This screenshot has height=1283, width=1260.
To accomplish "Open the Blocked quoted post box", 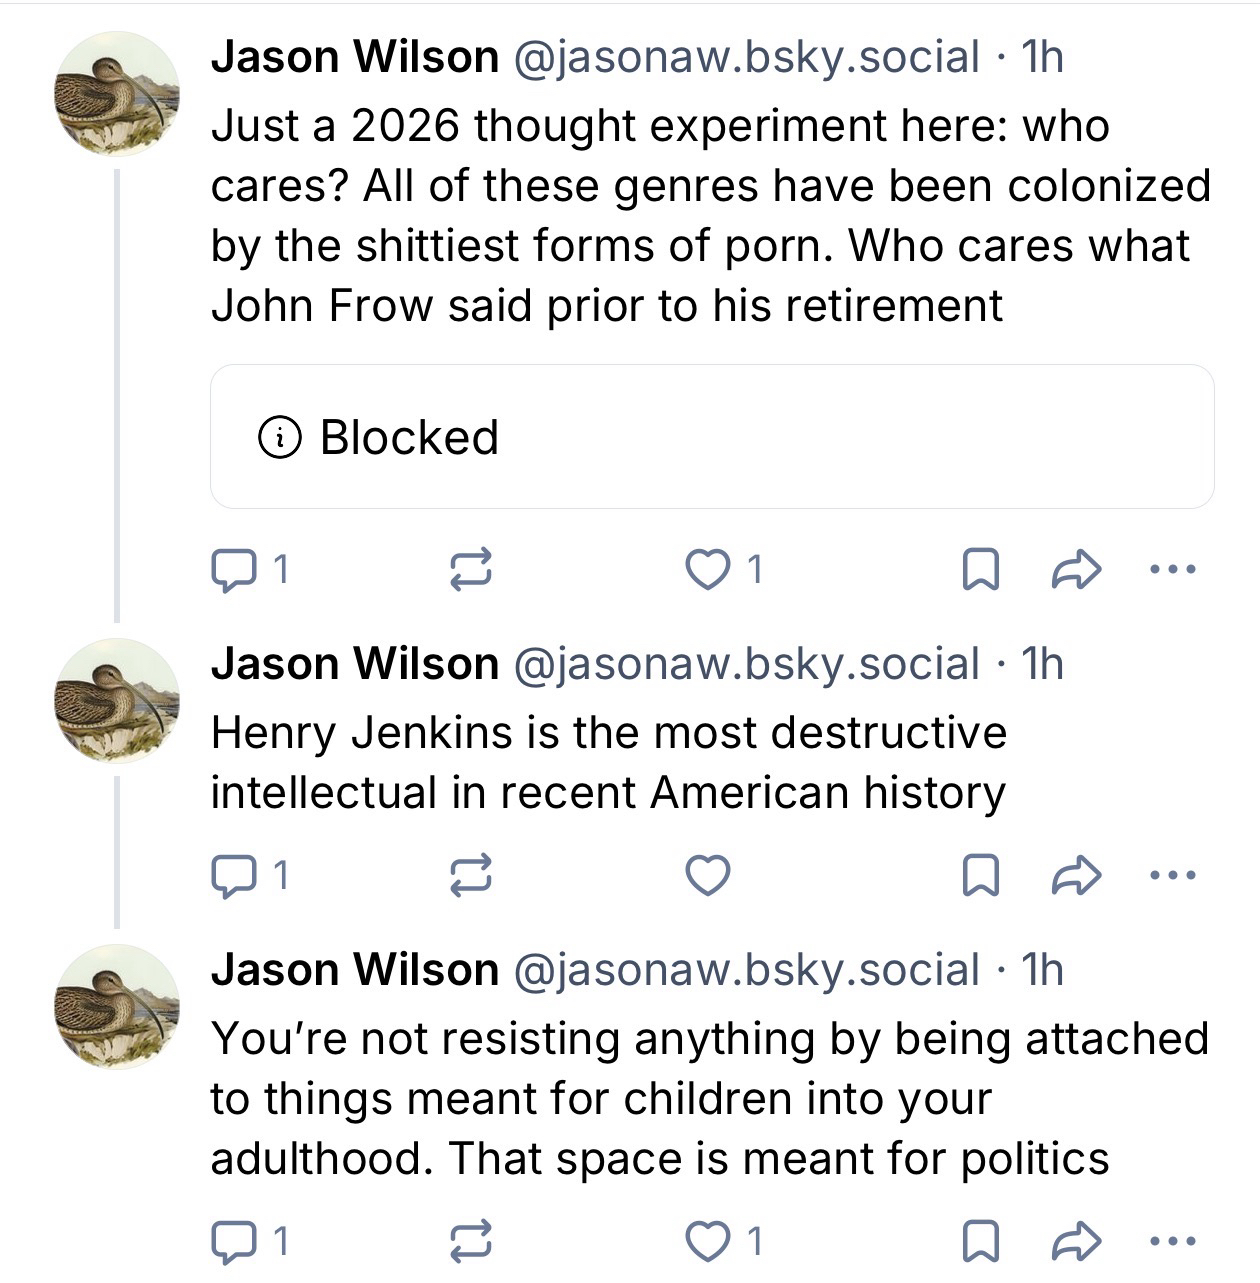I will (x=711, y=437).
